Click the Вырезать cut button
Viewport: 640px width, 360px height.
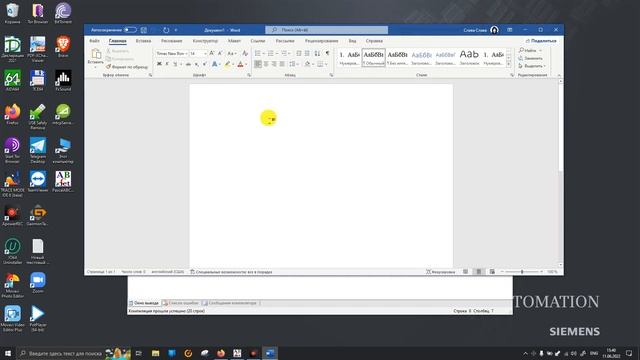[118, 51]
